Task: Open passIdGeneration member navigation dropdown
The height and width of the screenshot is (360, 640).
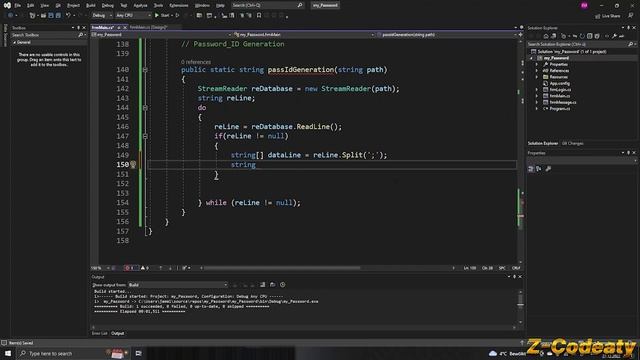Action: pos(447,35)
